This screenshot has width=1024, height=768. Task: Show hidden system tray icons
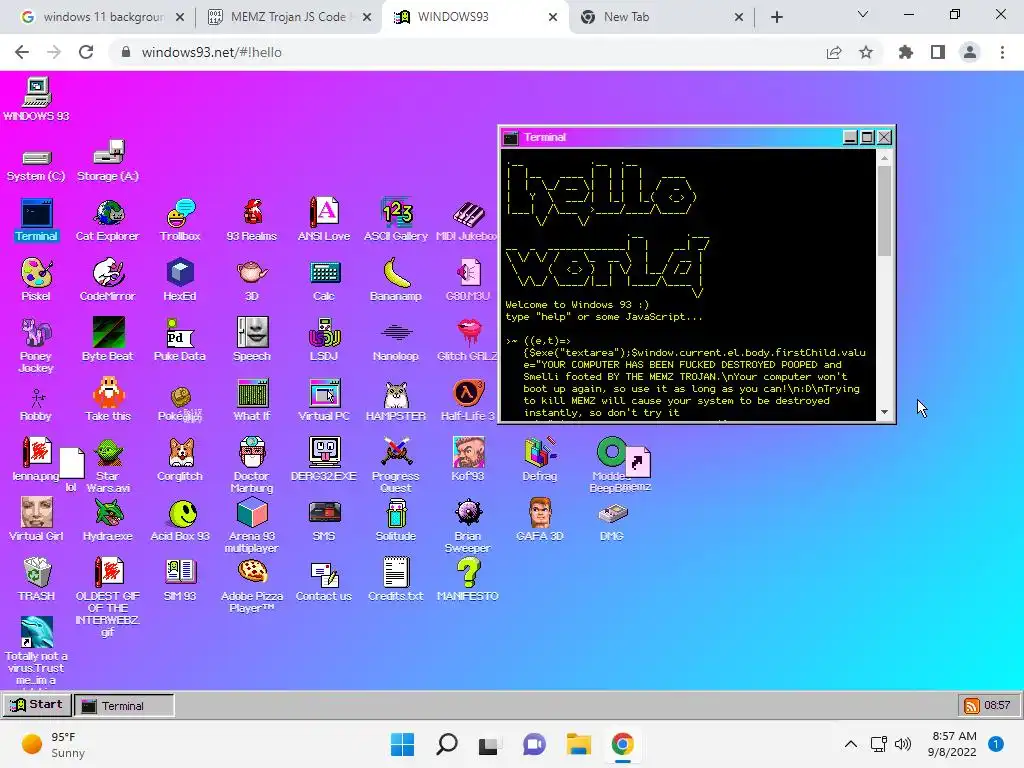click(x=850, y=744)
